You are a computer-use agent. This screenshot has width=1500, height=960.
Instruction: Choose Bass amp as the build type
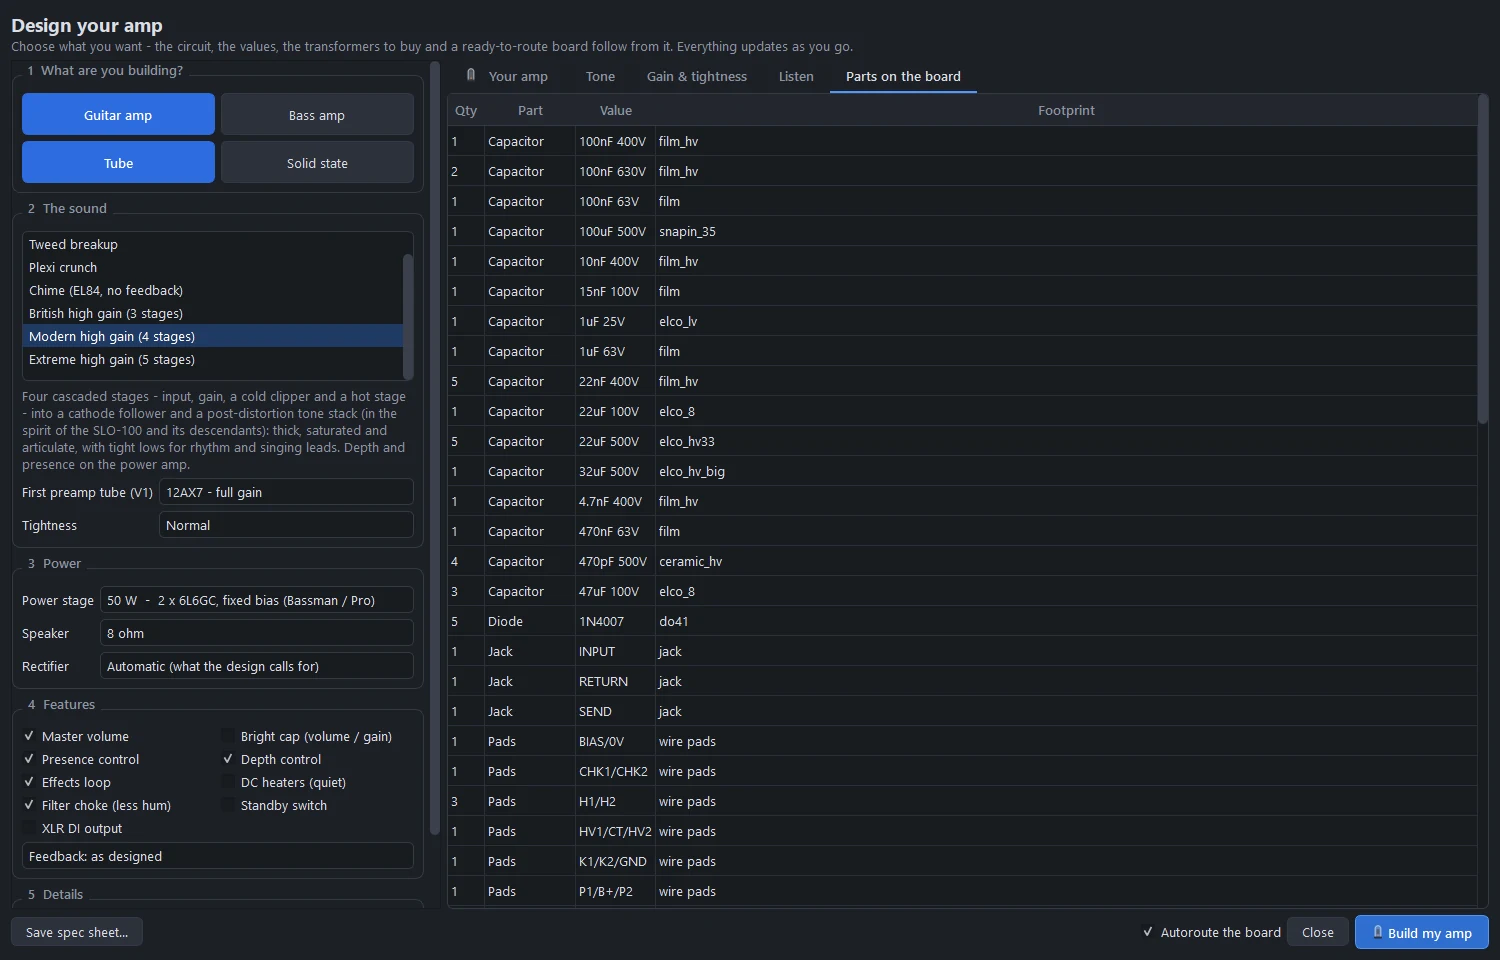click(317, 114)
